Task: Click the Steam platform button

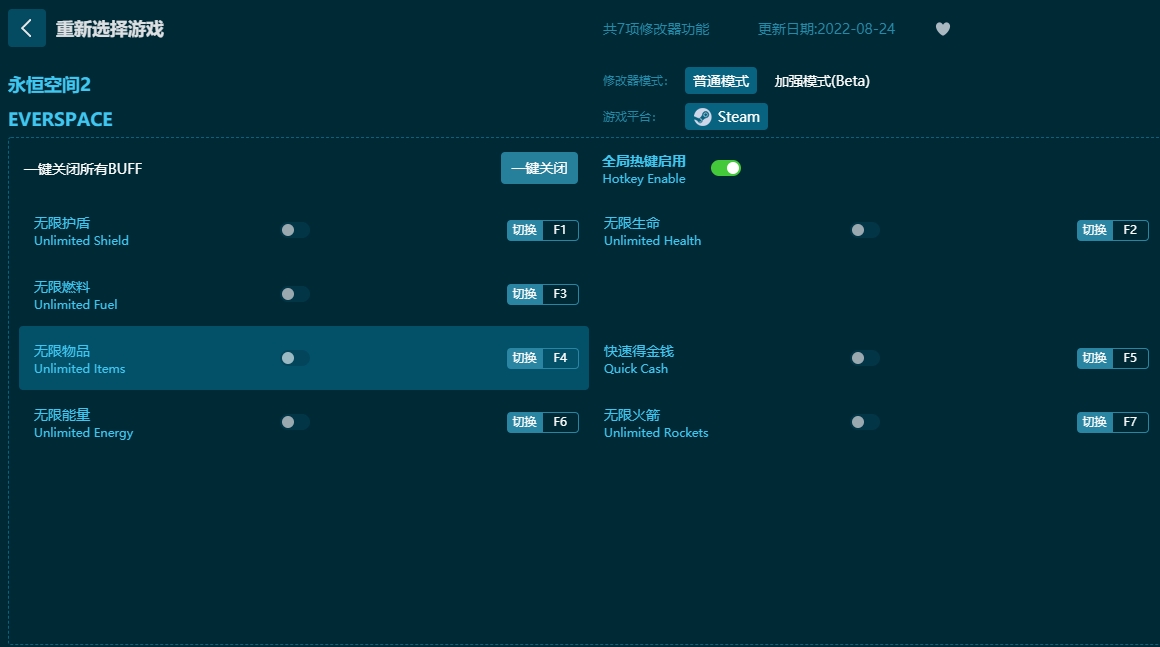Action: [x=726, y=117]
